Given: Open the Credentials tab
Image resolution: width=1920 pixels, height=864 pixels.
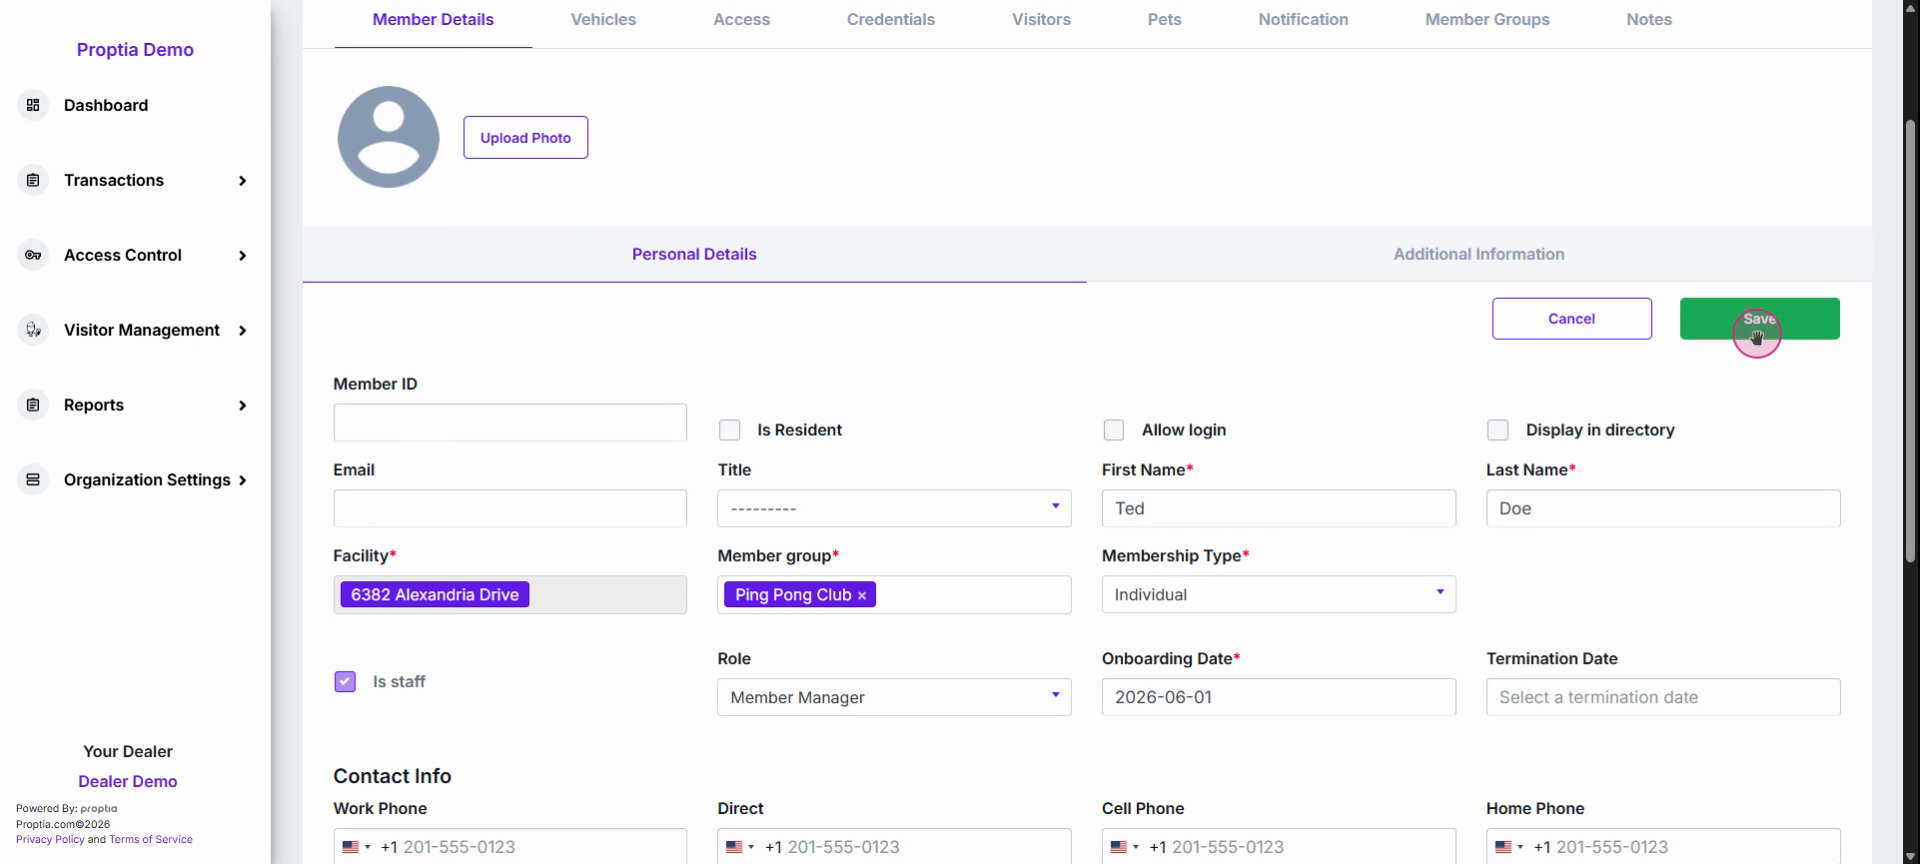Looking at the screenshot, I should pos(891,19).
